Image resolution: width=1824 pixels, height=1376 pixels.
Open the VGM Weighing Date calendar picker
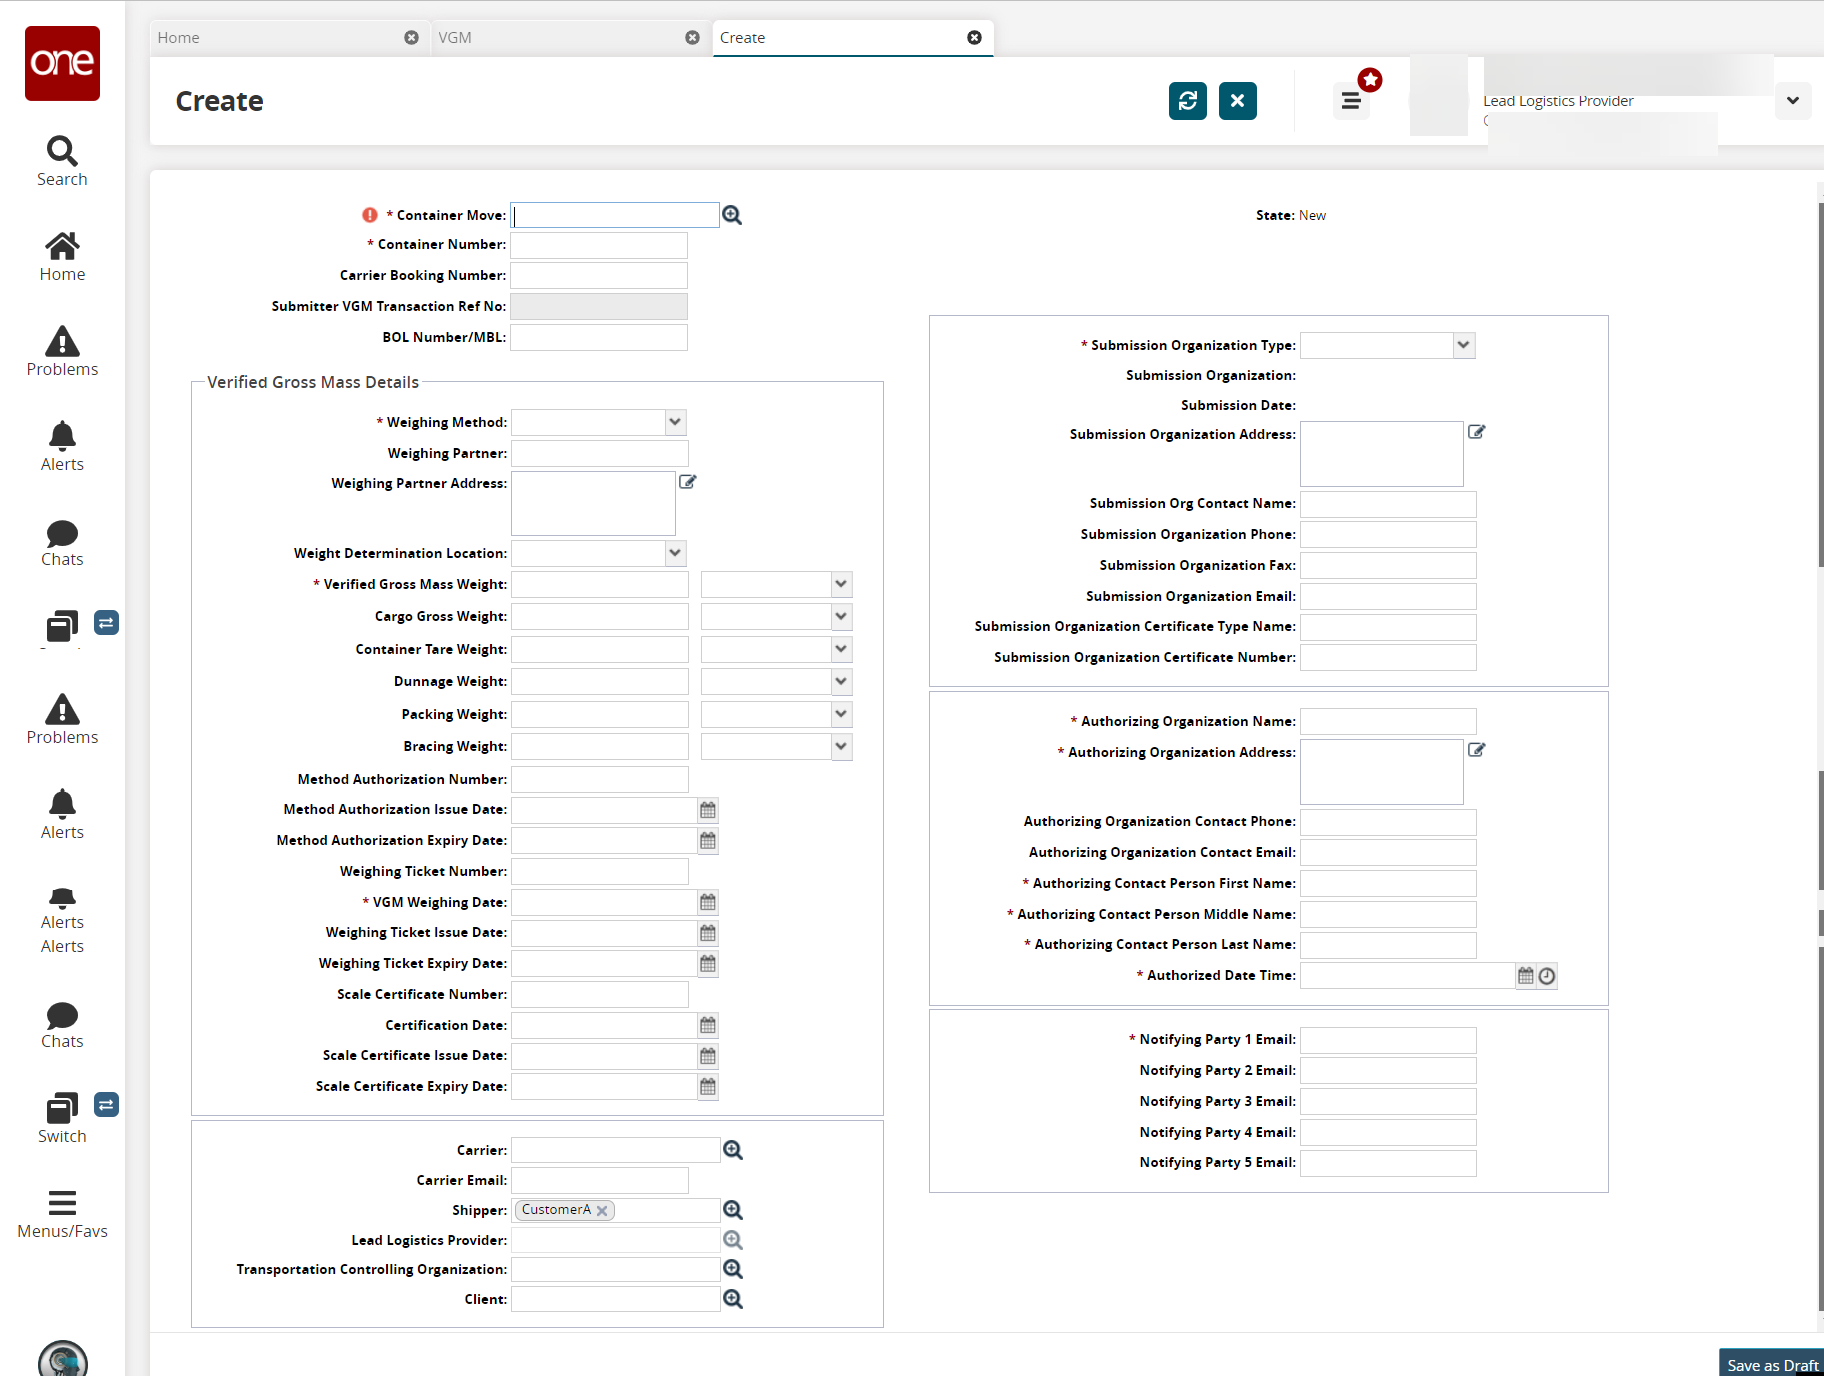pyautogui.click(x=708, y=903)
